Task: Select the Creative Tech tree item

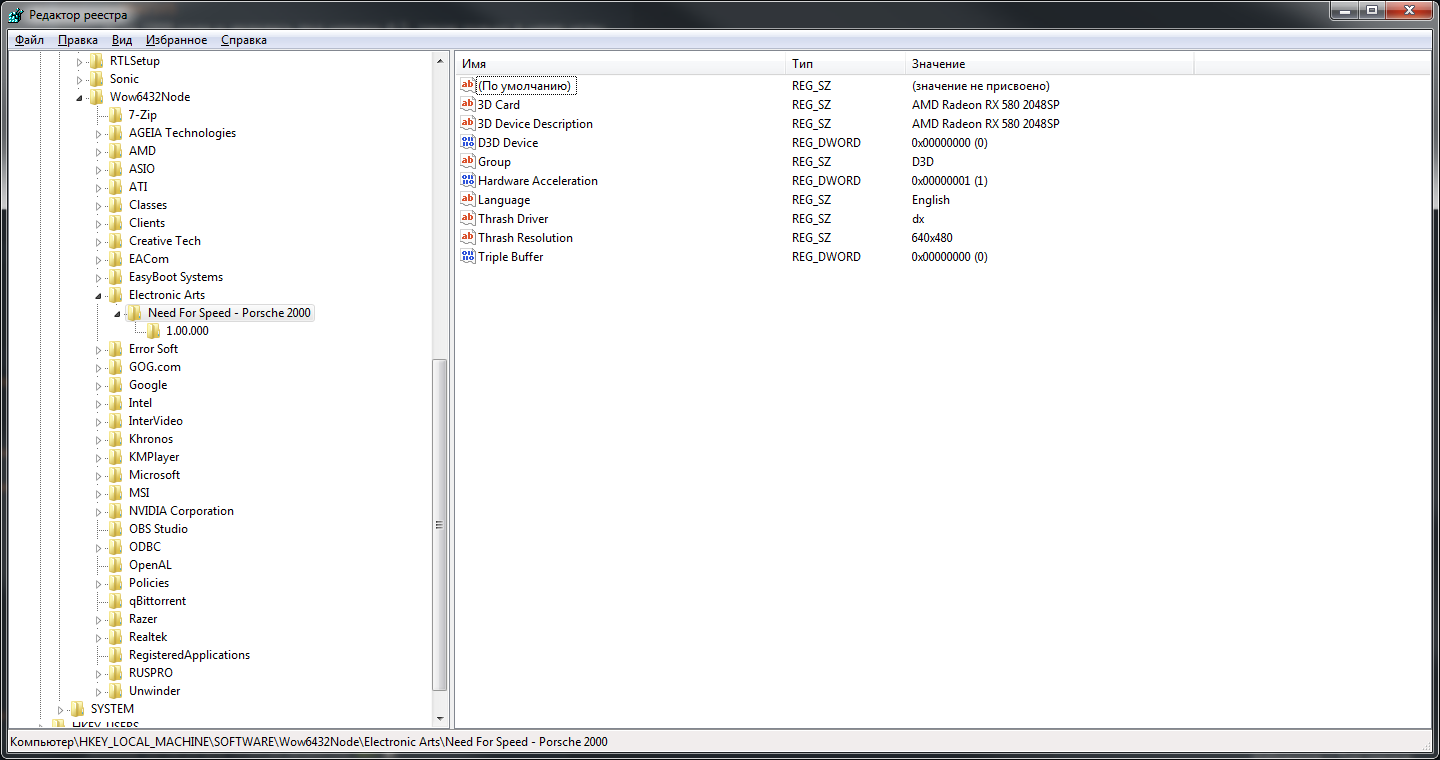Action: click(x=164, y=241)
